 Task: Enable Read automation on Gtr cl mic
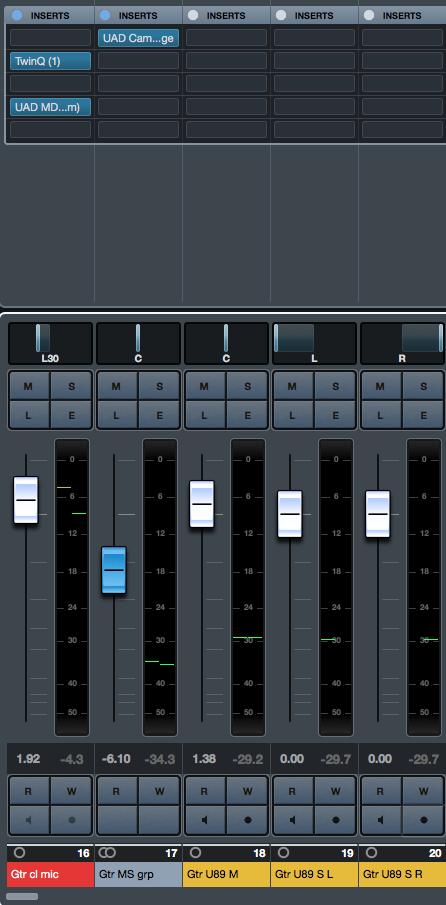[x=29, y=791]
